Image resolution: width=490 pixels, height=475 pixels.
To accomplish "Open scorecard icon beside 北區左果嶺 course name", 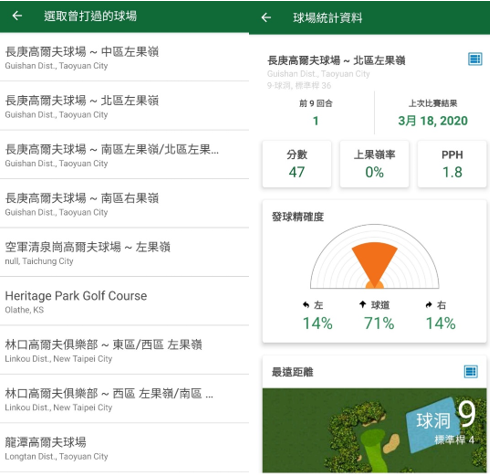I will click(475, 59).
